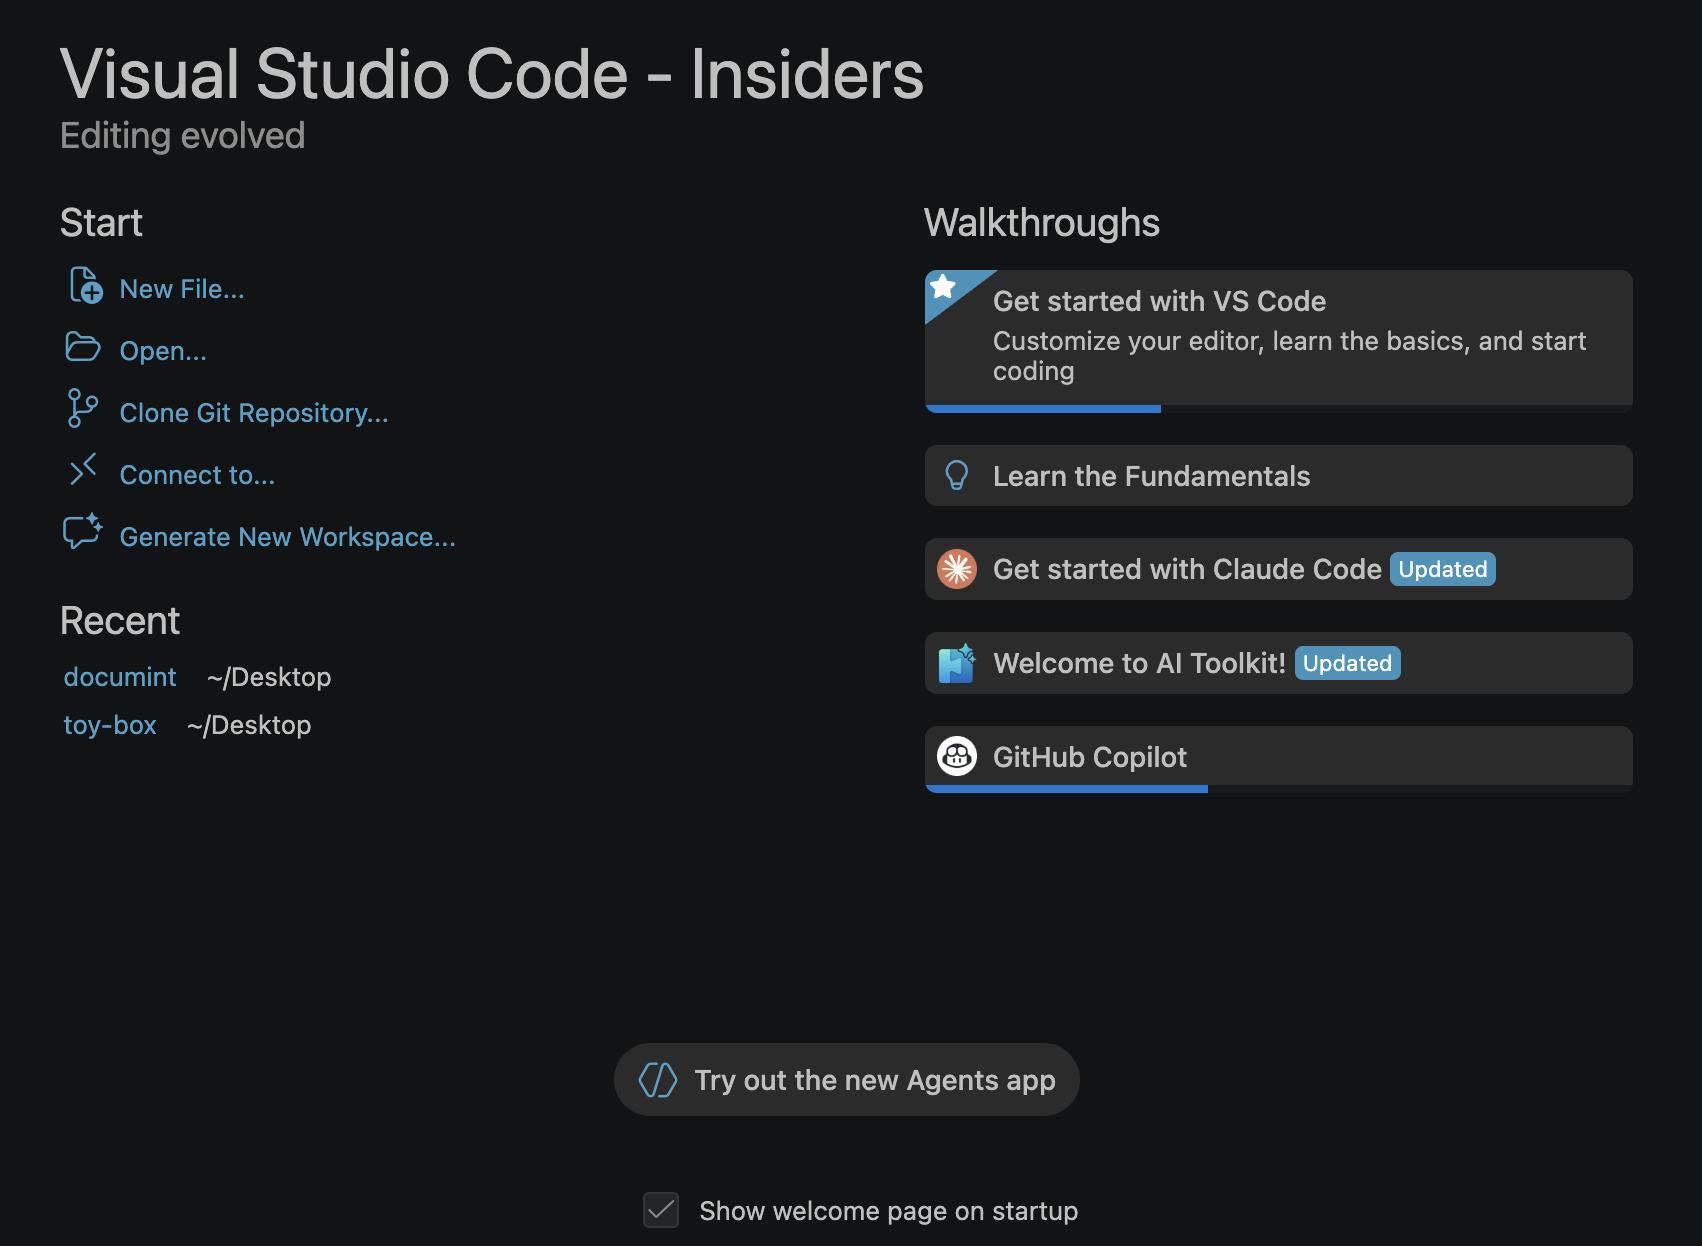Open the documint recent project
Screen dimensions: 1702x1246
point(119,676)
